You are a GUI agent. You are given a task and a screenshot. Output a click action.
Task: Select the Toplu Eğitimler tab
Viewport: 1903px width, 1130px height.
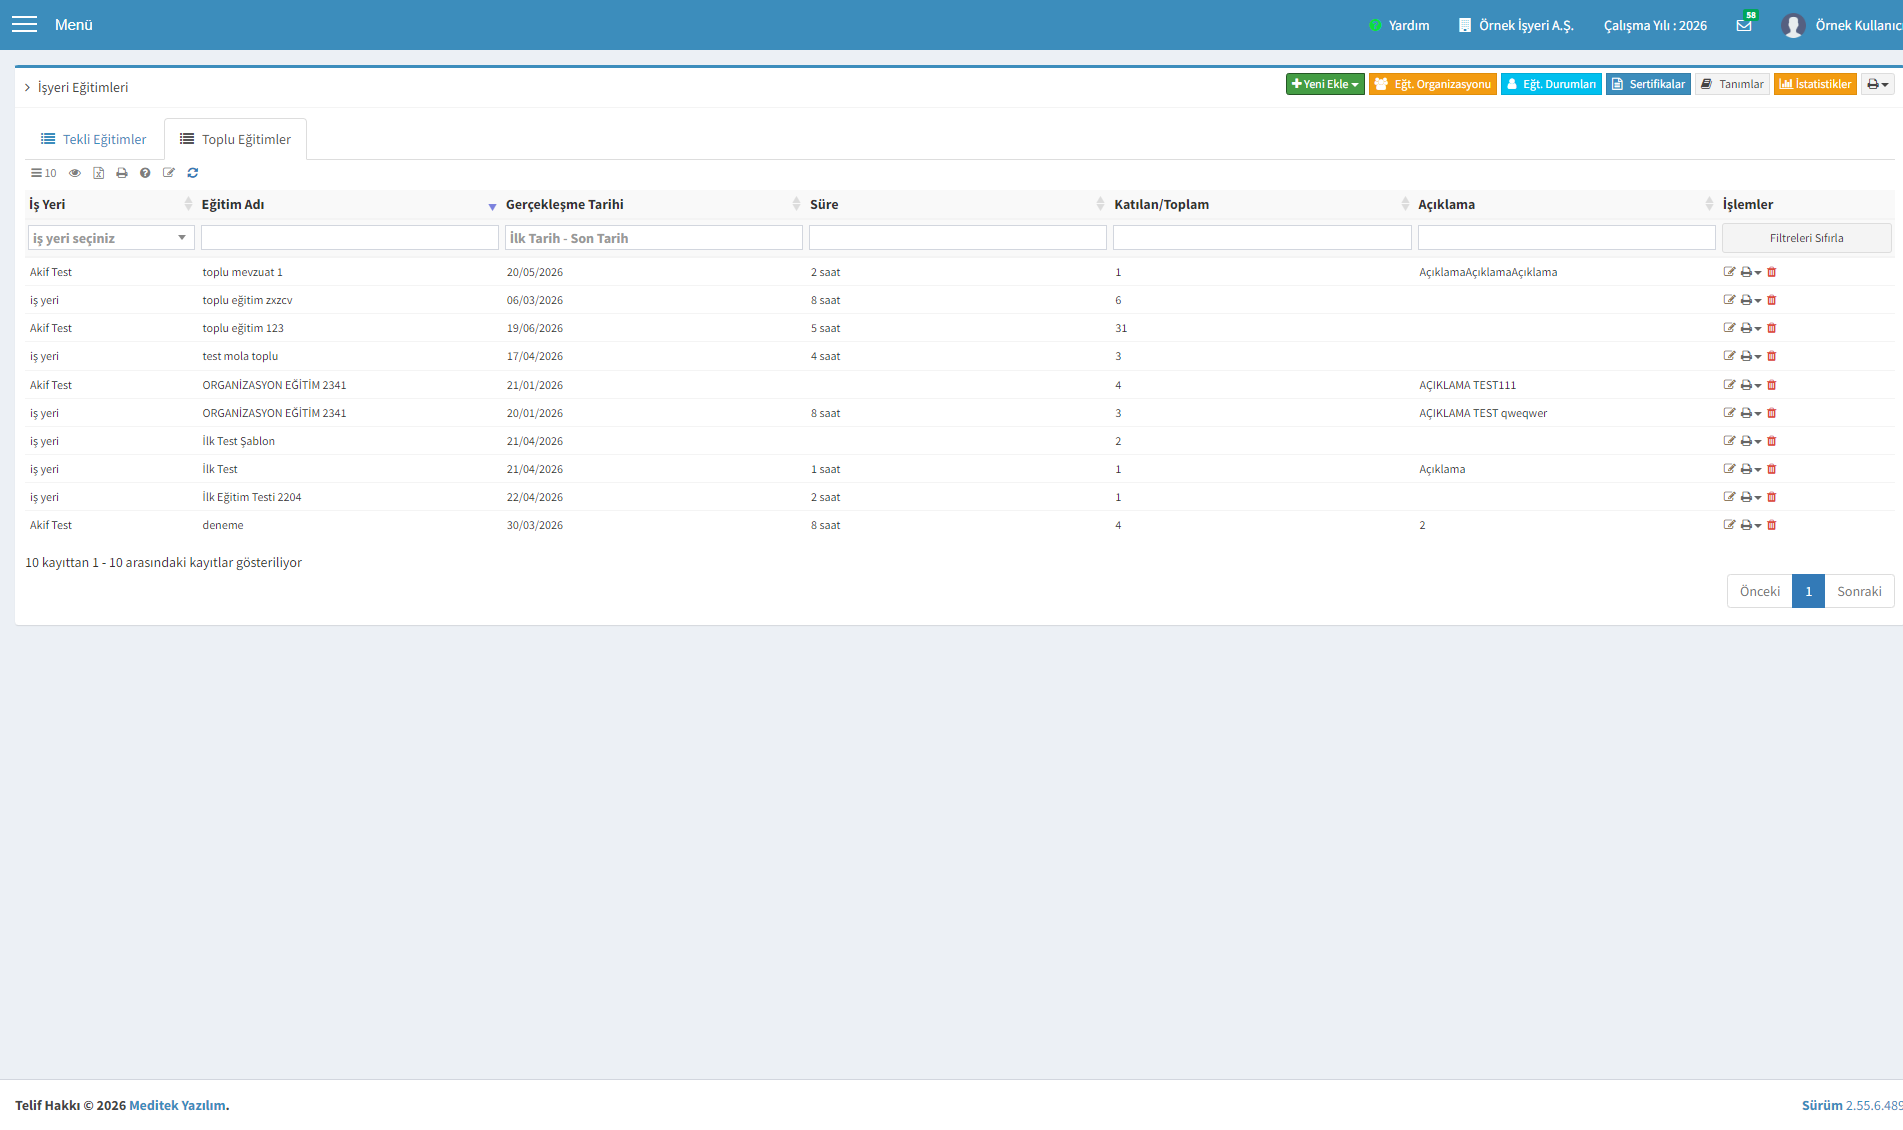pyautogui.click(x=236, y=139)
